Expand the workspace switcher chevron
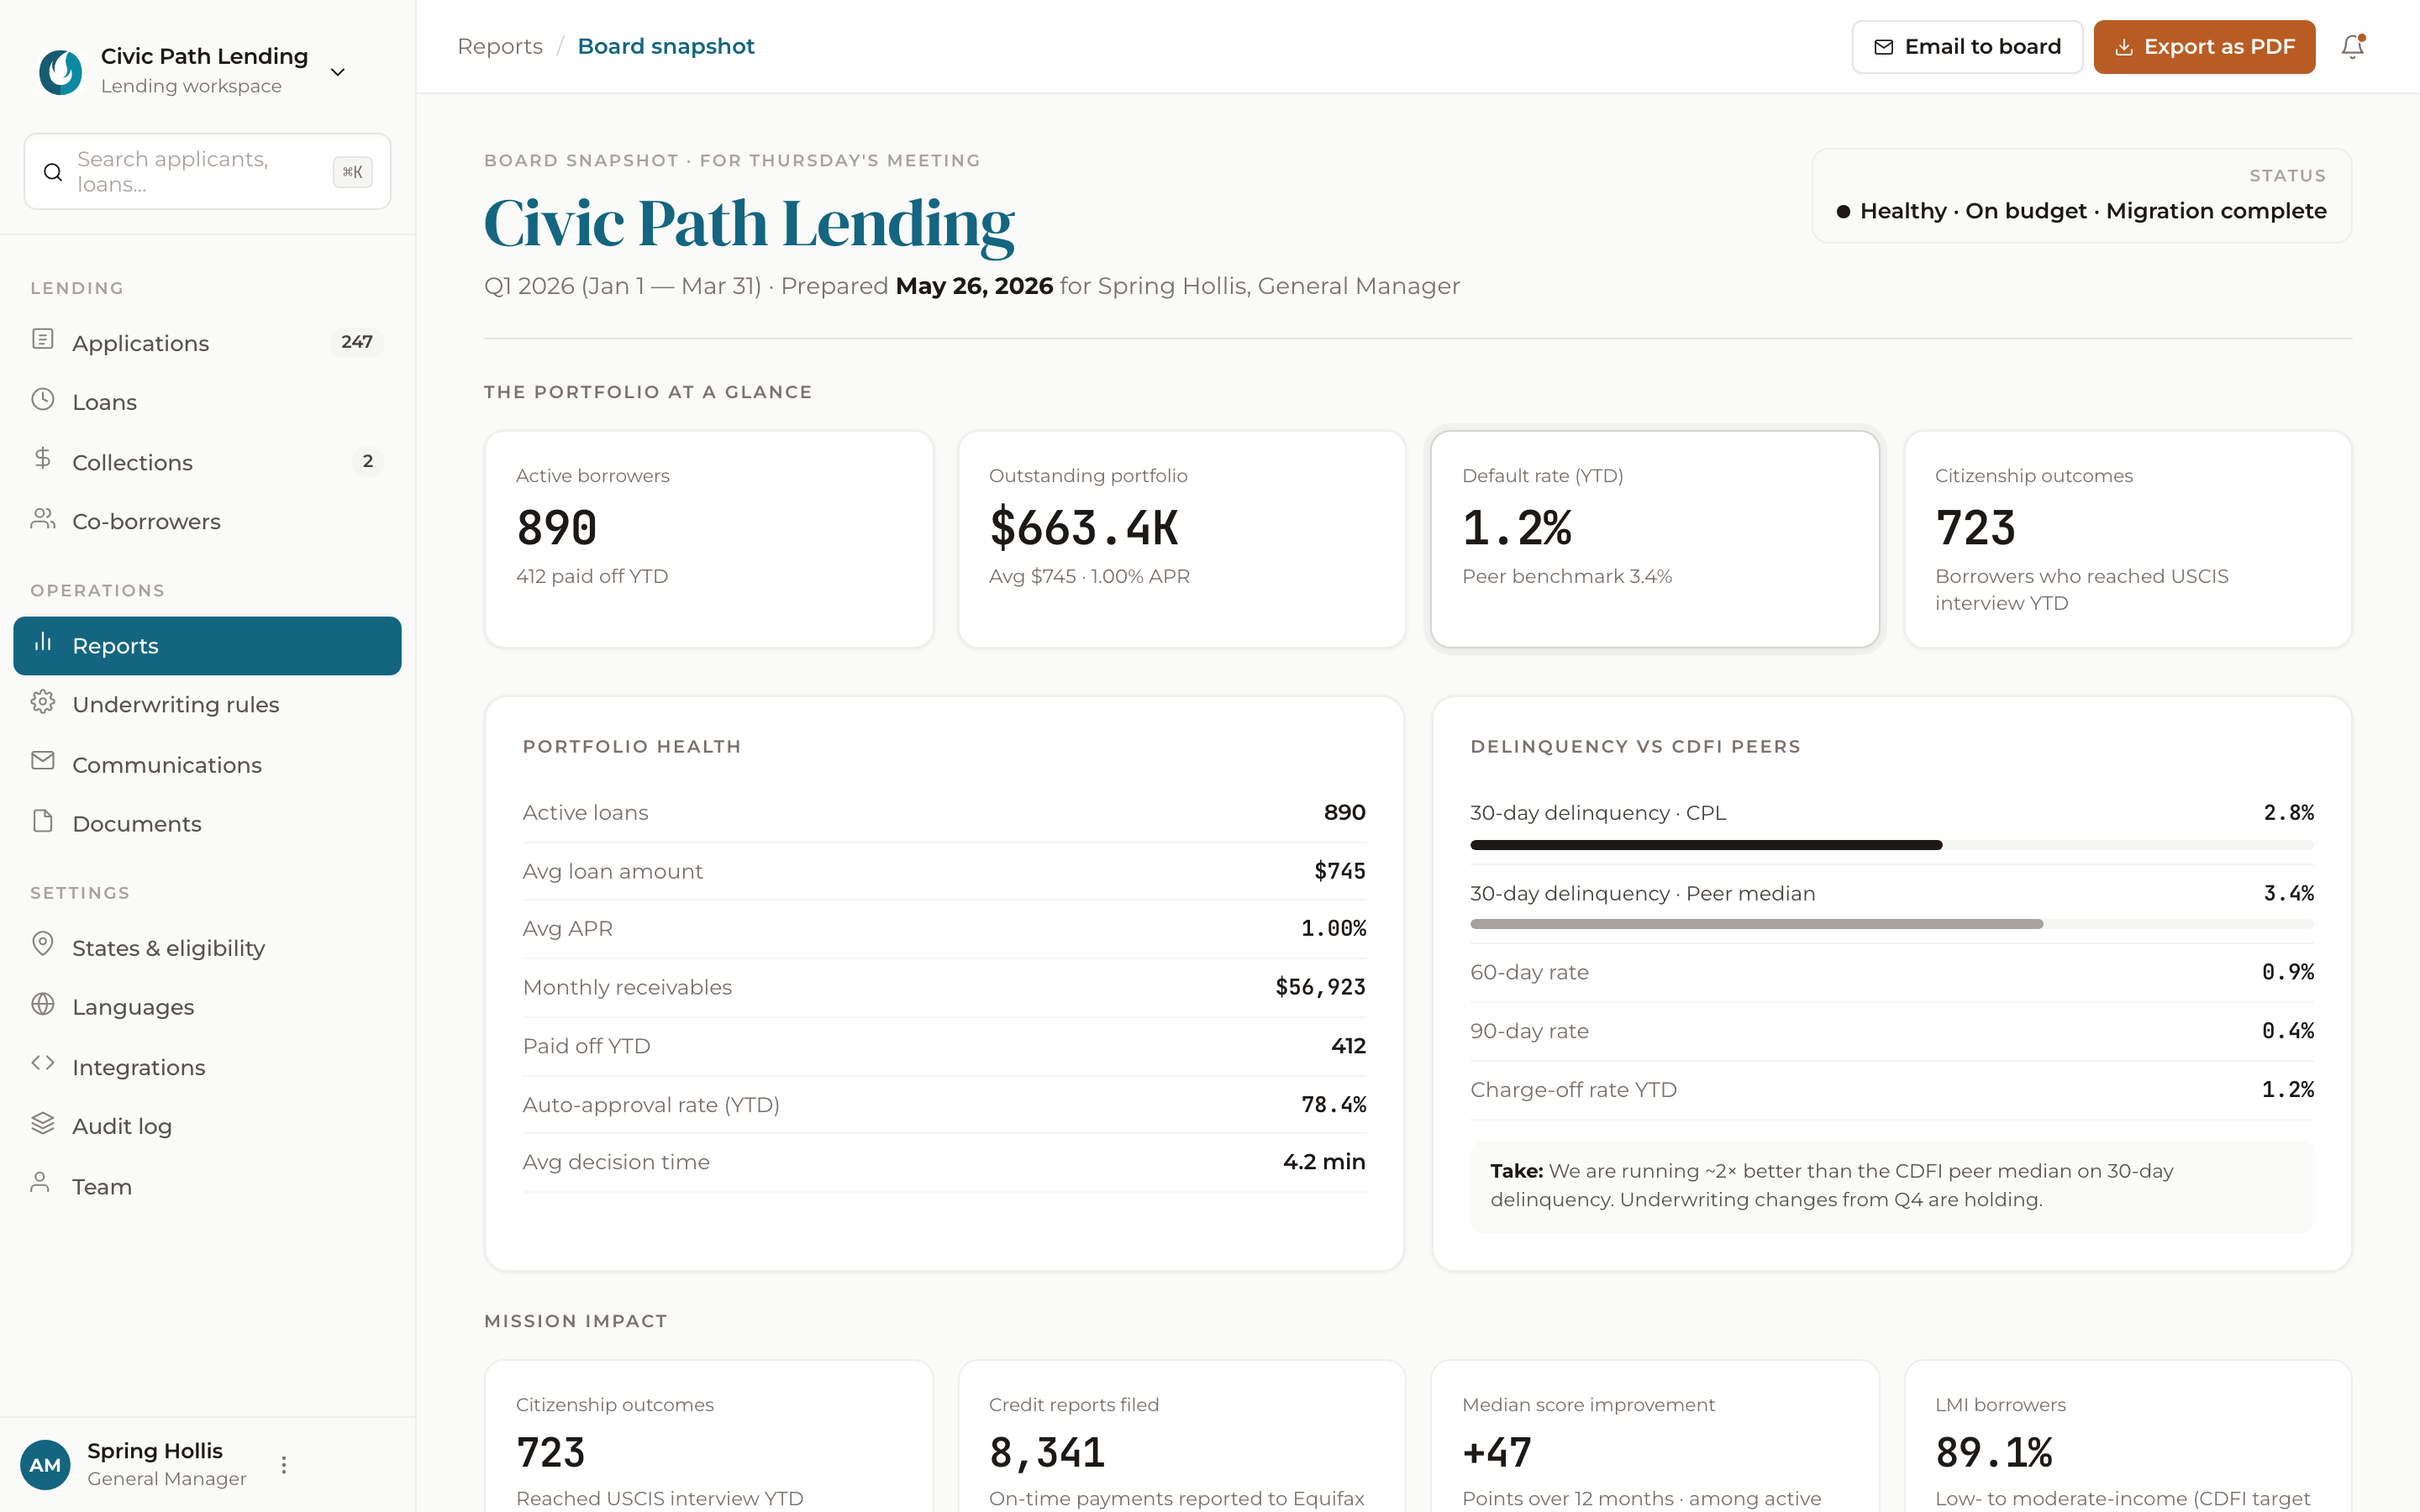This screenshot has width=2420, height=1512. coord(338,72)
